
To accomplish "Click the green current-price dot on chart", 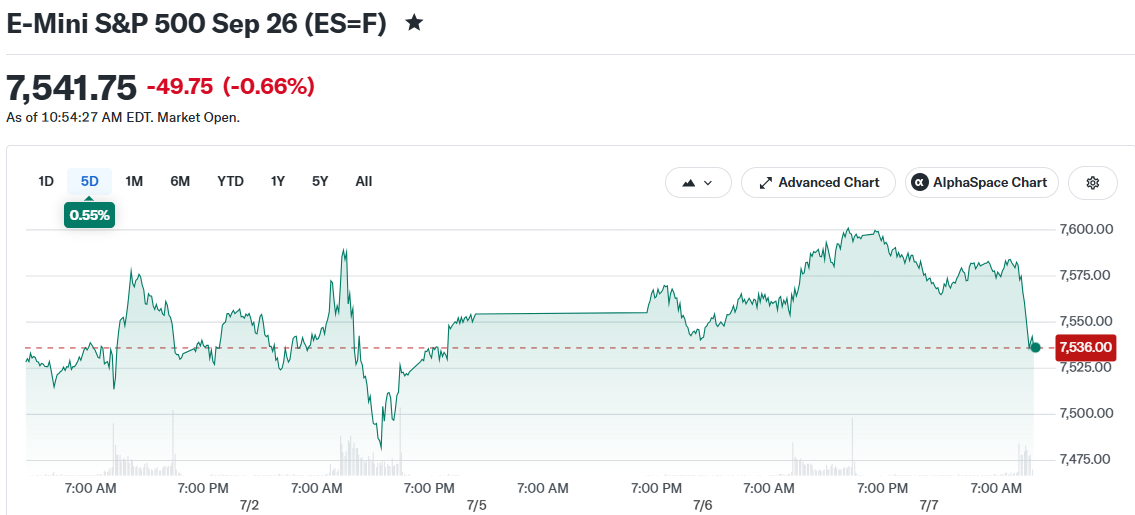I will [x=1035, y=348].
